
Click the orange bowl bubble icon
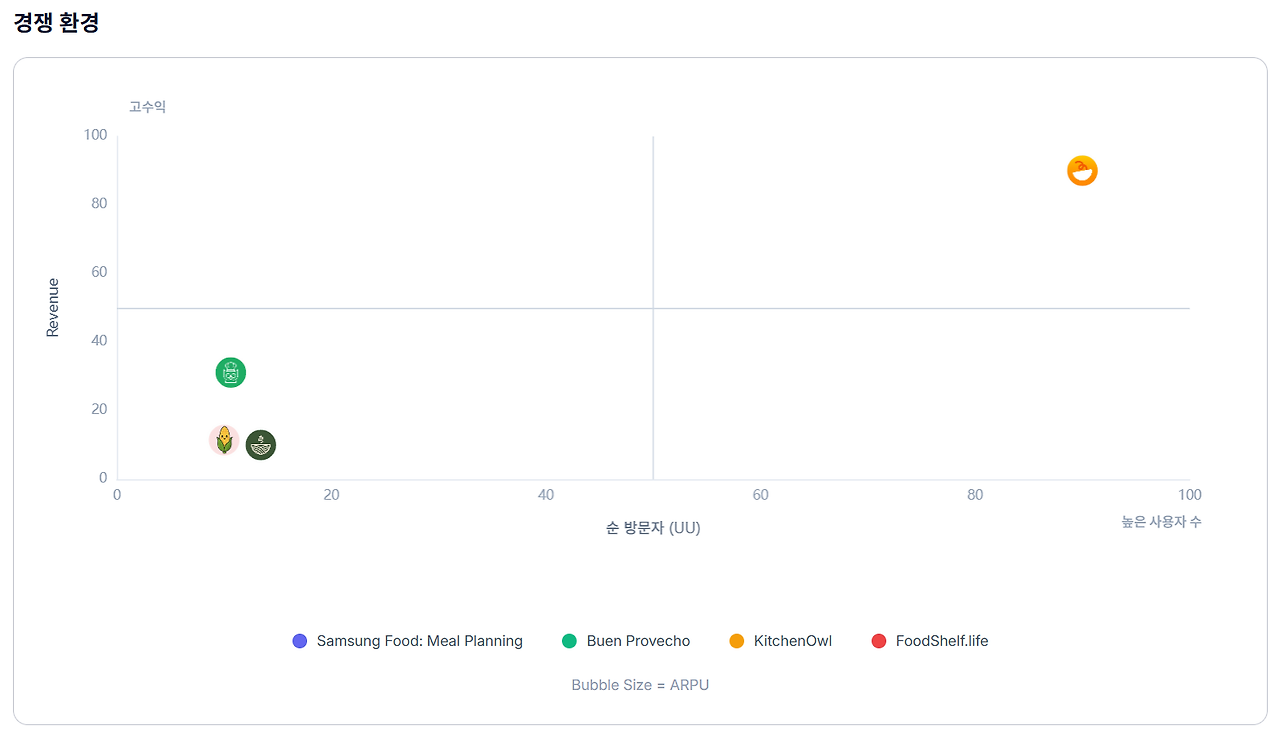coord(1082,171)
